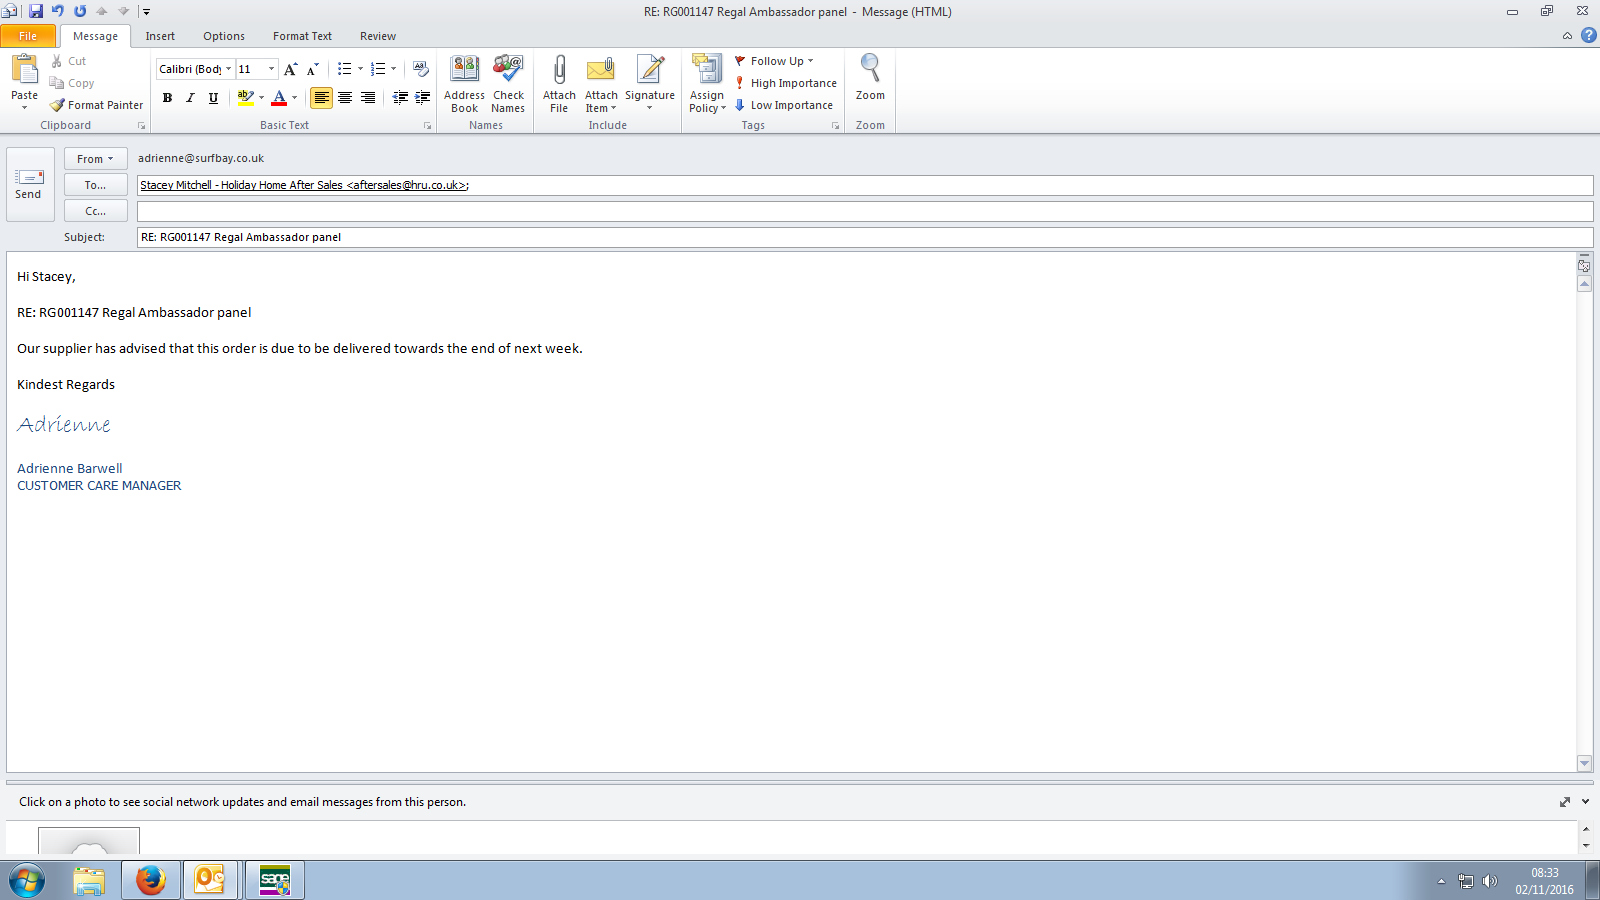
Task: Activate the Format Painter
Action: [97, 105]
